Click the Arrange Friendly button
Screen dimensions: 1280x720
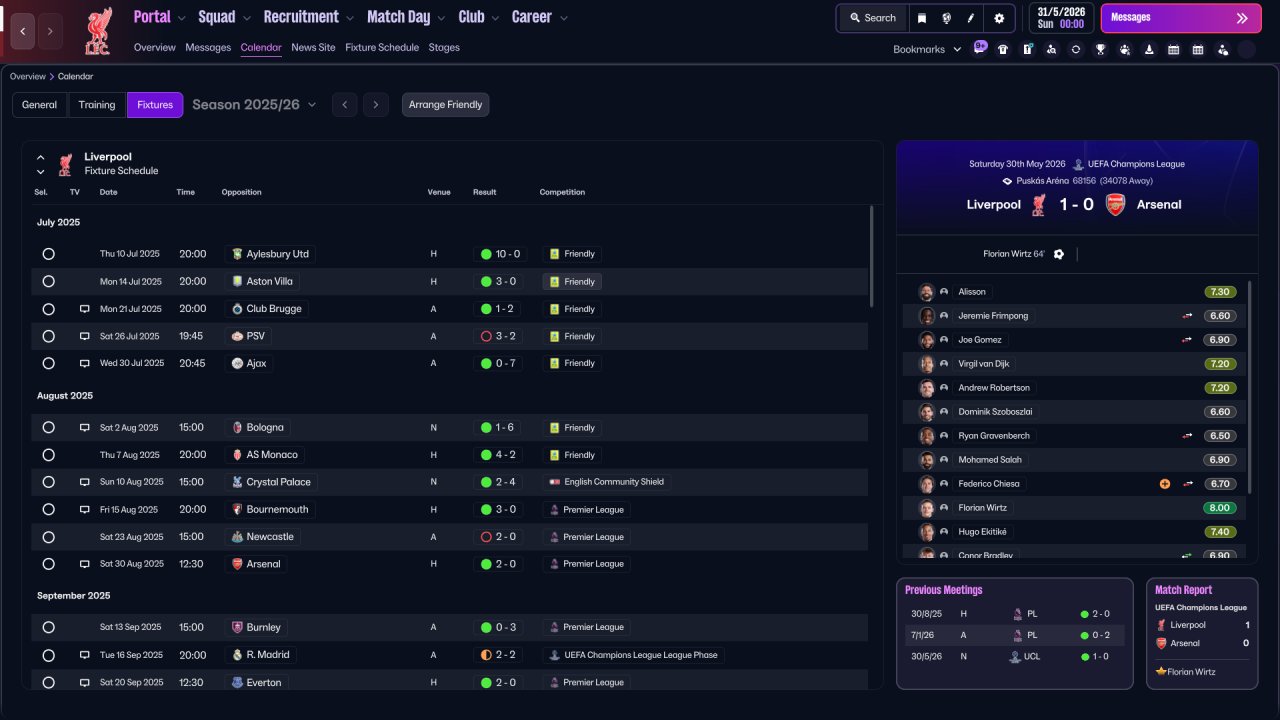click(446, 105)
